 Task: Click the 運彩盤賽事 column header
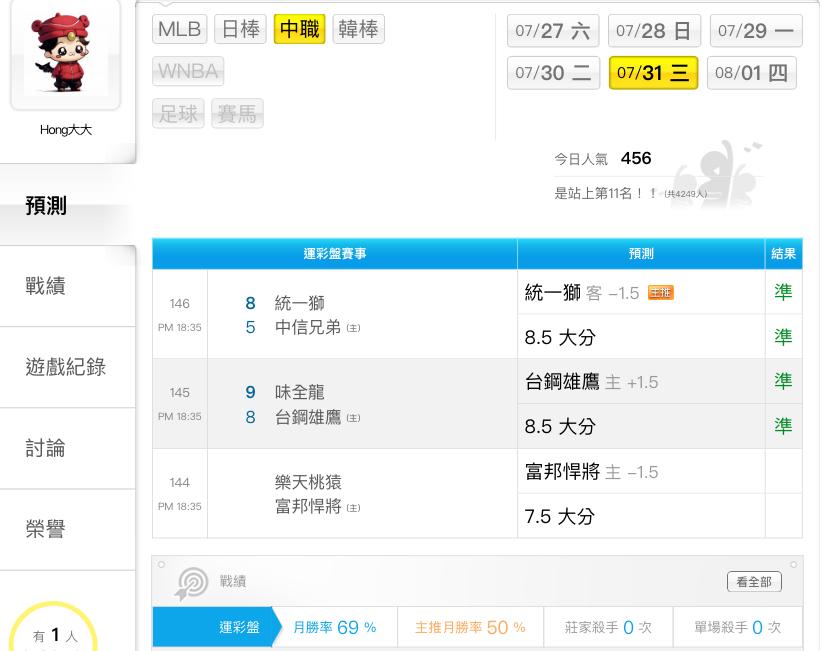[x=335, y=254]
